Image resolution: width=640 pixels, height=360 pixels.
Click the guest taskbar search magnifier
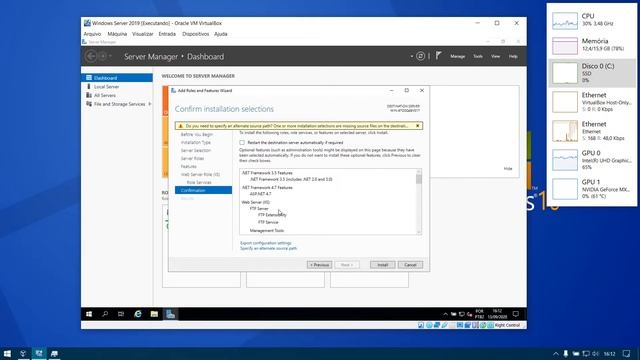click(x=105, y=314)
